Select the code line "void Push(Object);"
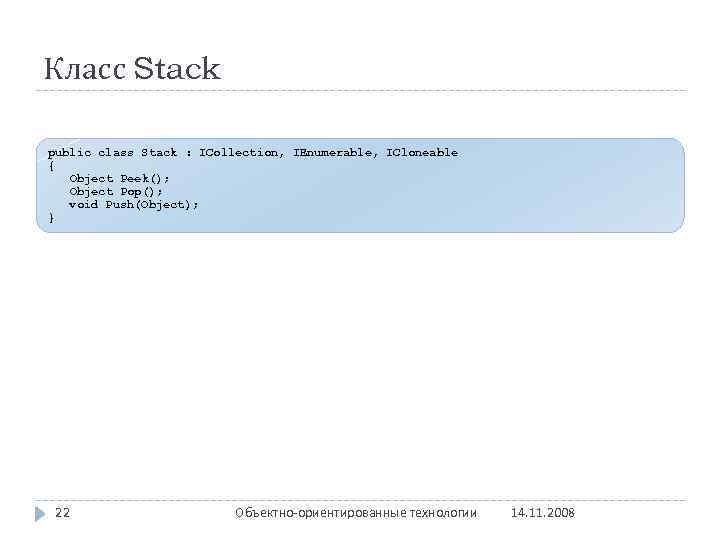 pyautogui.click(x=134, y=204)
